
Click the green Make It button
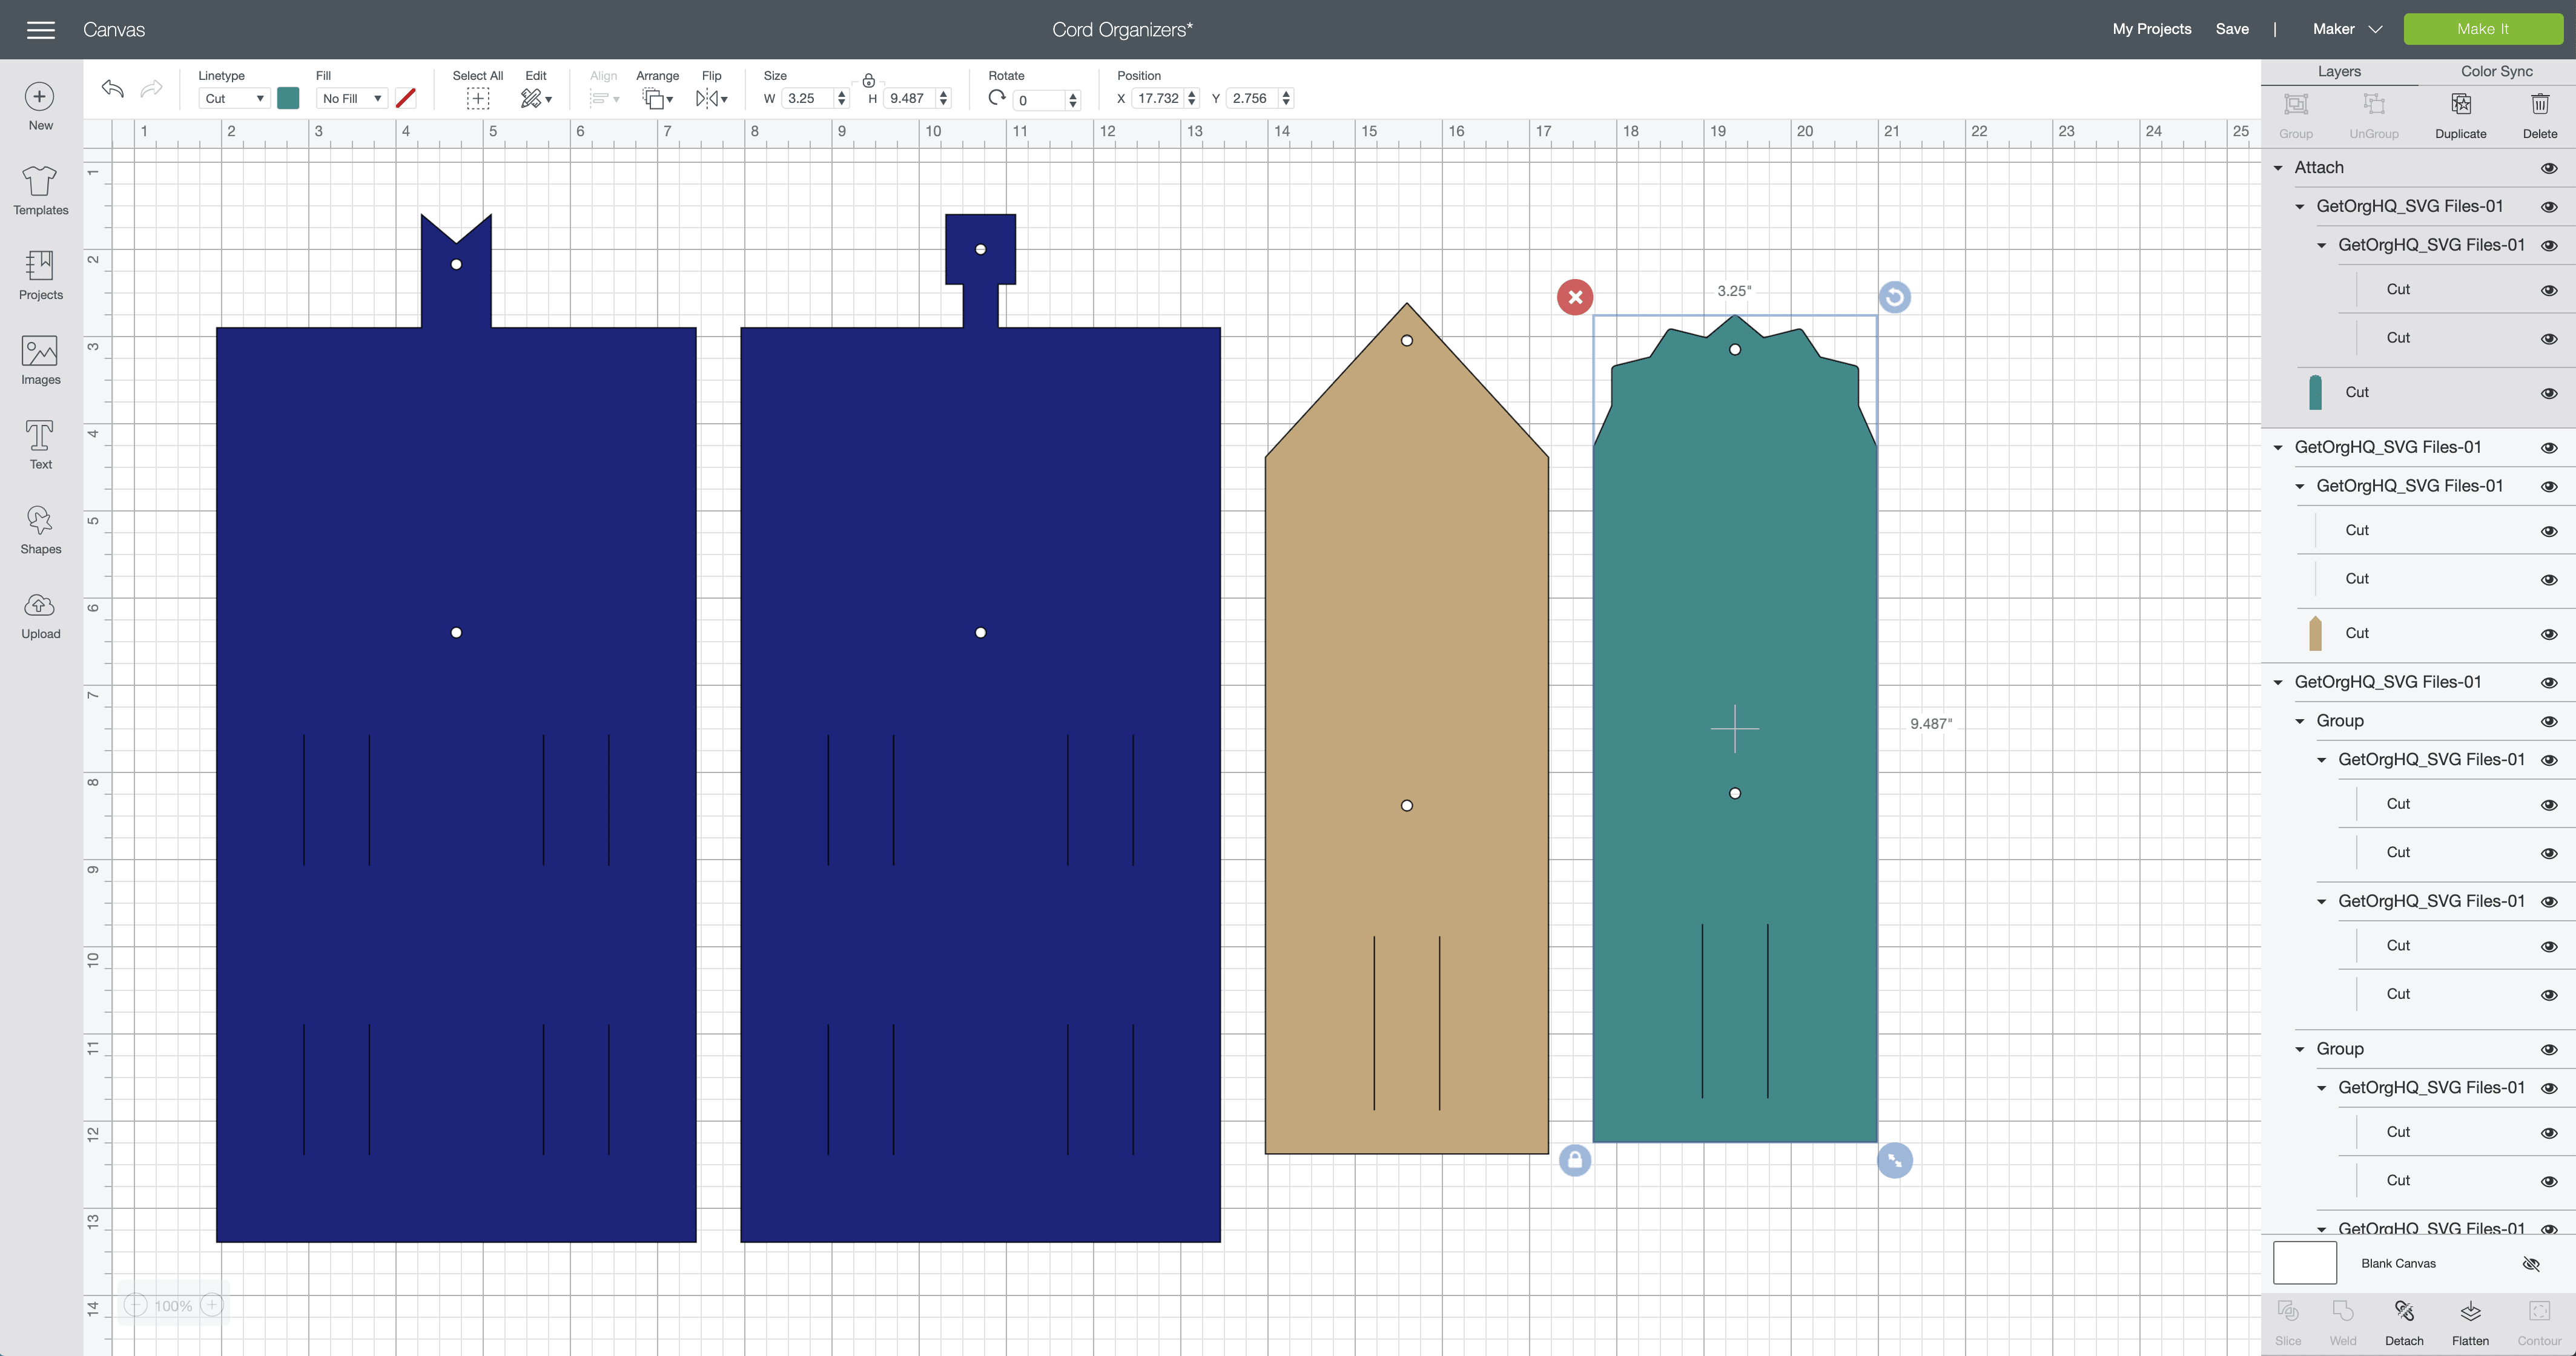tap(2482, 29)
